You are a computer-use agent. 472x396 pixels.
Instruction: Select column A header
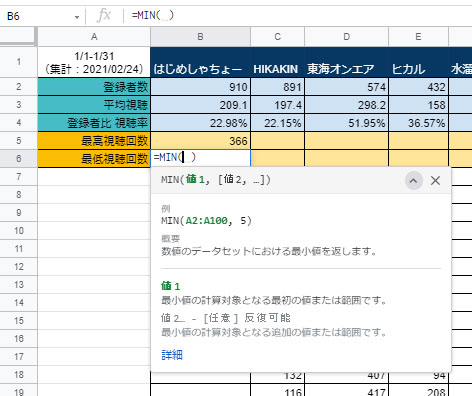94,37
